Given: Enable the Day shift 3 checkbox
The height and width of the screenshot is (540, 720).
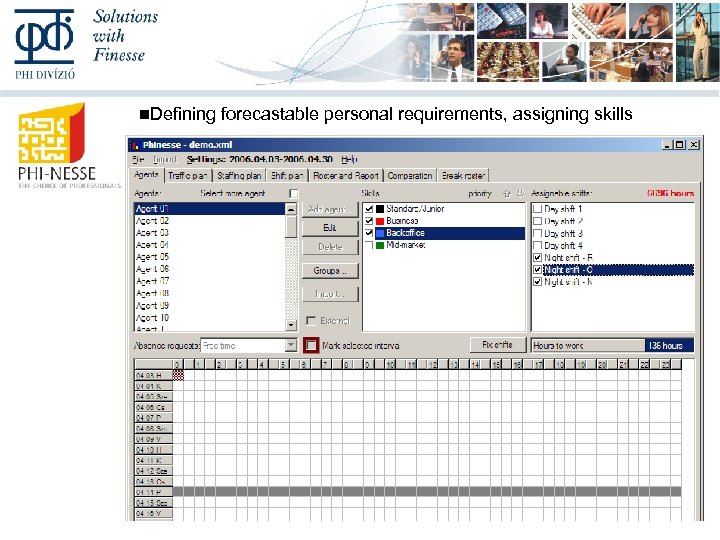Looking at the screenshot, I should click(x=537, y=233).
